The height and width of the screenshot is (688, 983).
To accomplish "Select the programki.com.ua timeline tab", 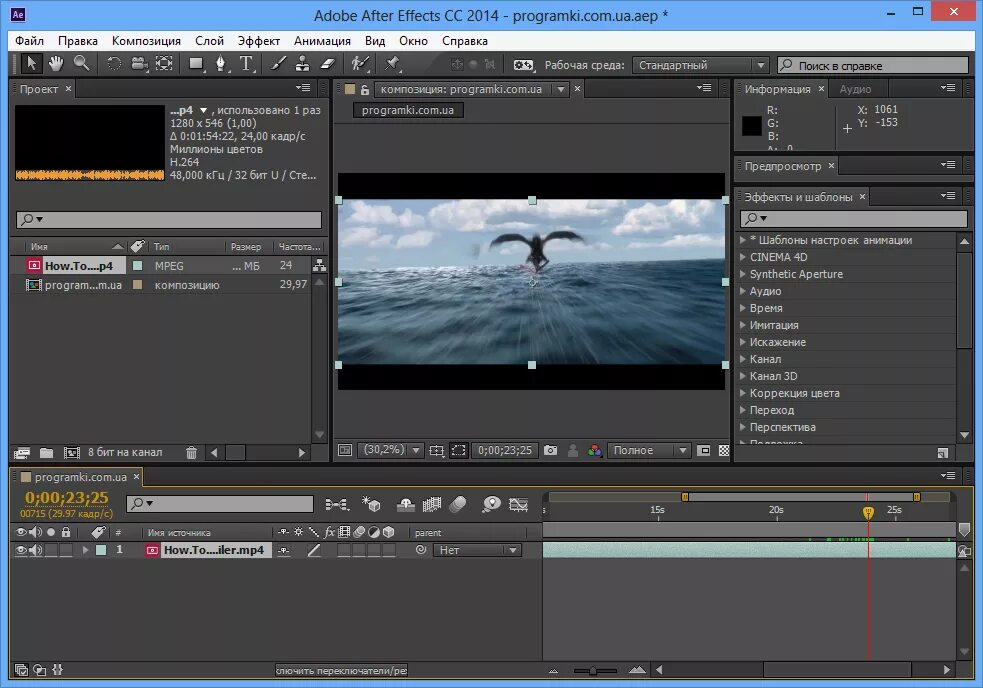I will pos(80,477).
